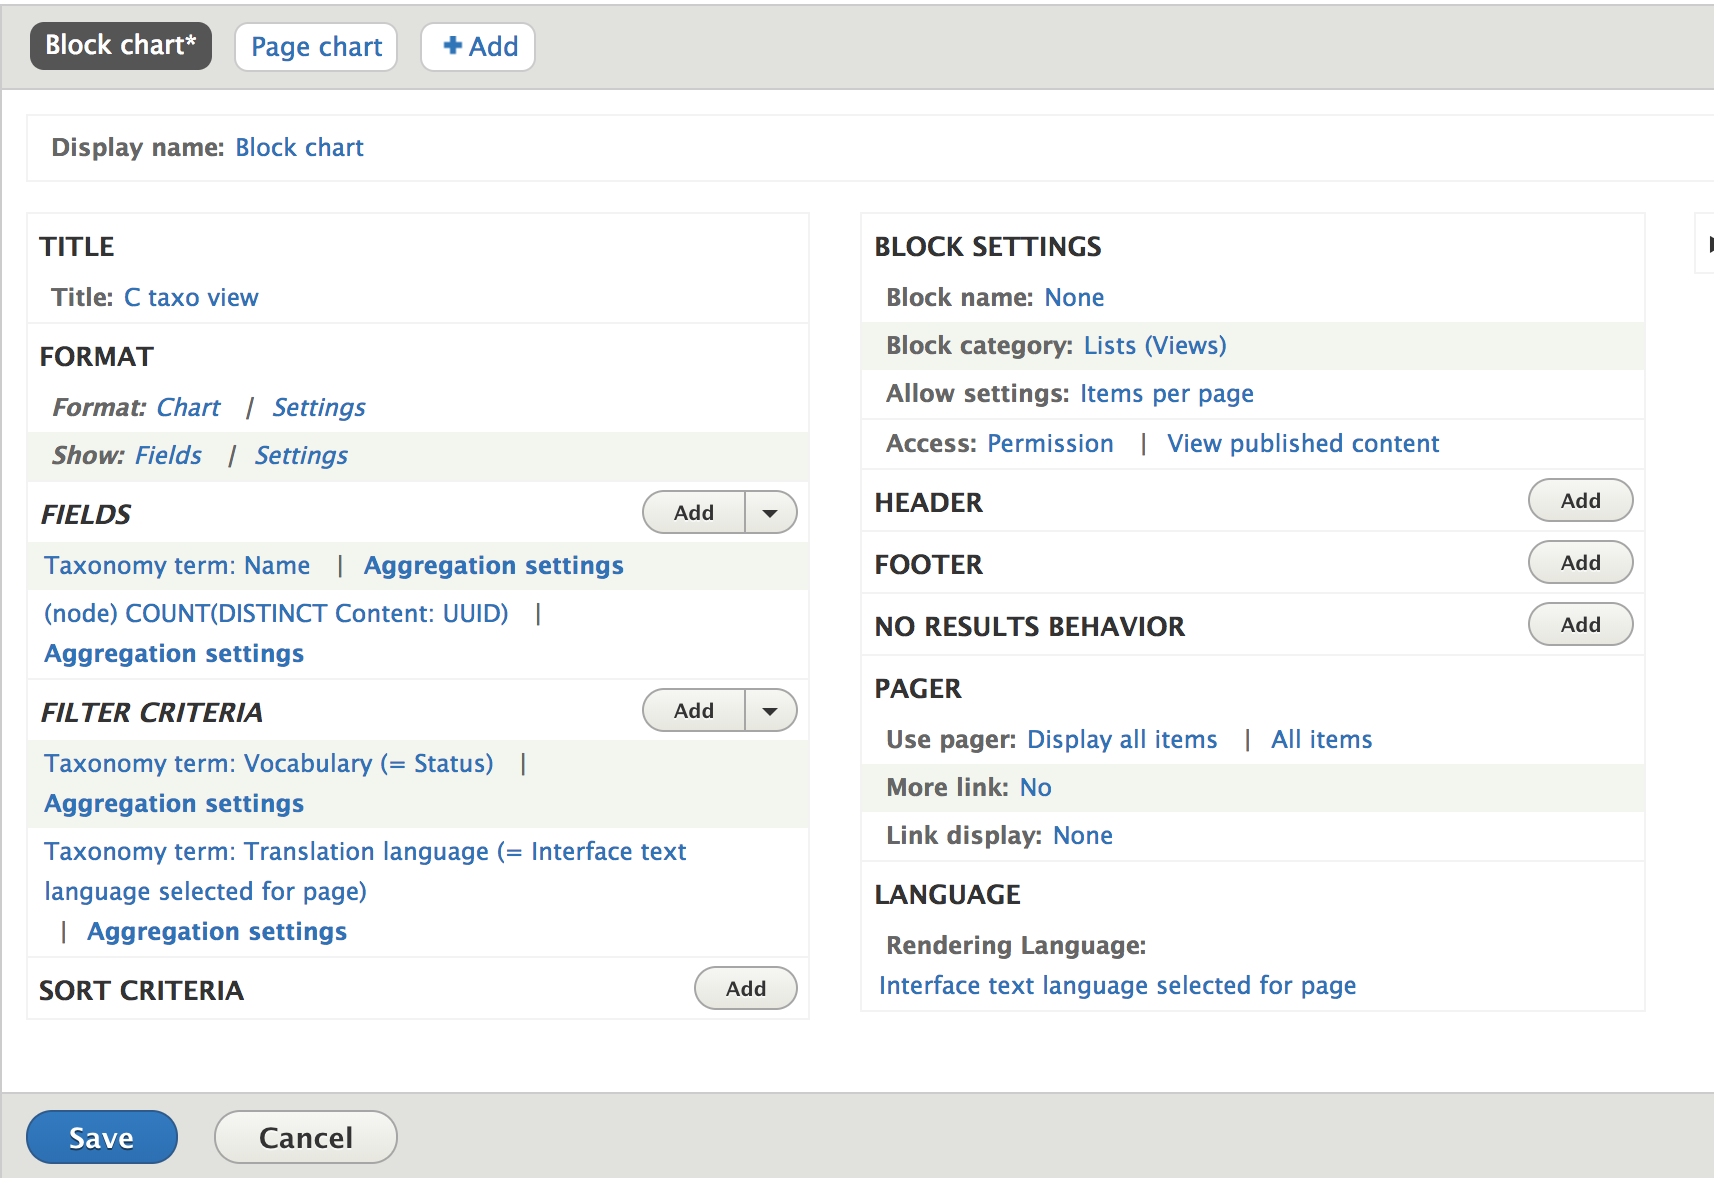Switch to the Page chart tab
This screenshot has width=1714, height=1178.
316,47
